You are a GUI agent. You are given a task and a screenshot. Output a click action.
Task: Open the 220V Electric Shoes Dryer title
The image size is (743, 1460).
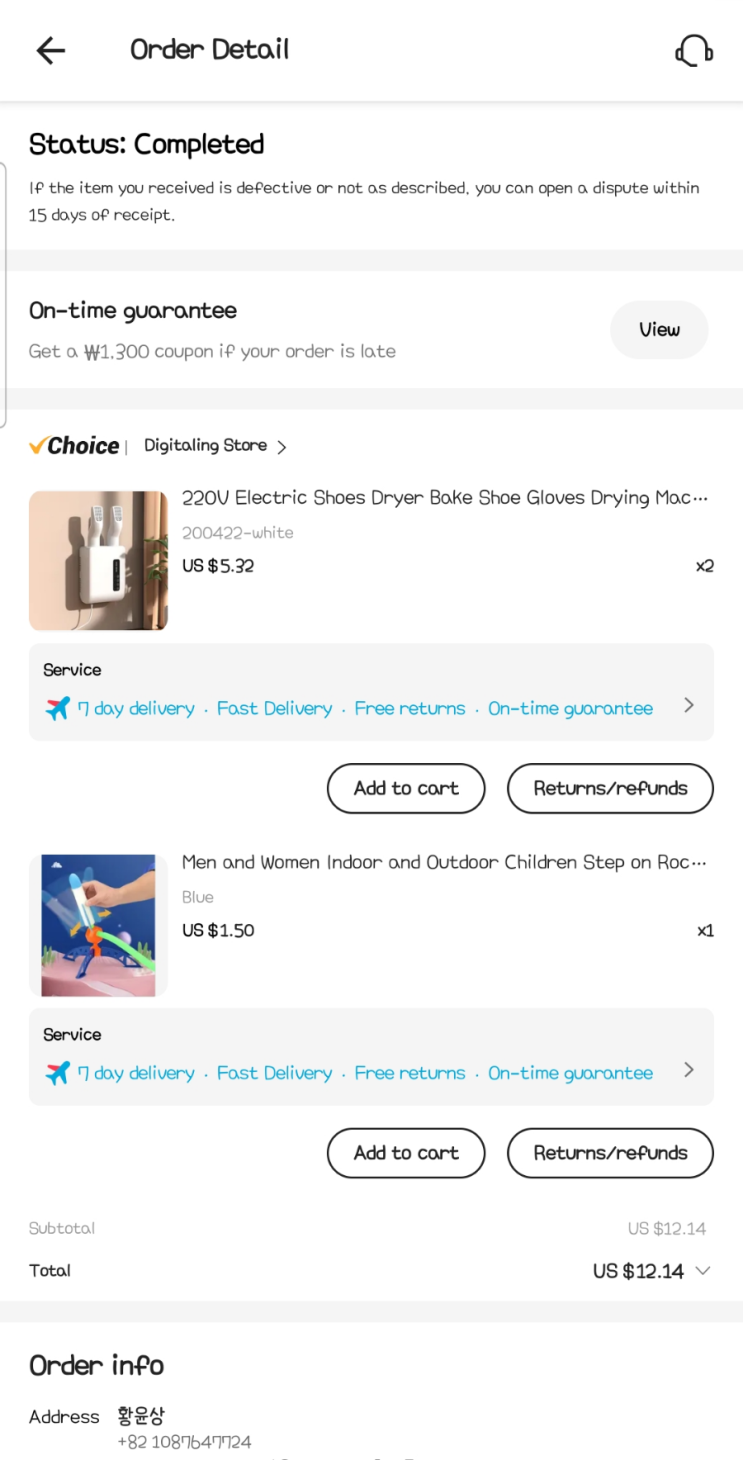pyautogui.click(x=444, y=498)
